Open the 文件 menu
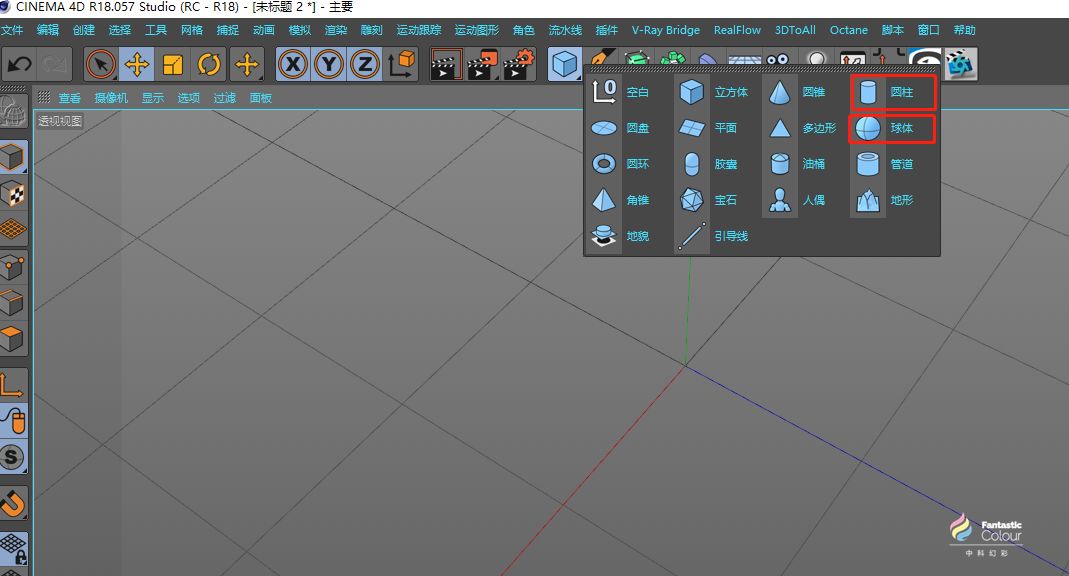Screen dimensions: 1069x576 tap(12, 30)
